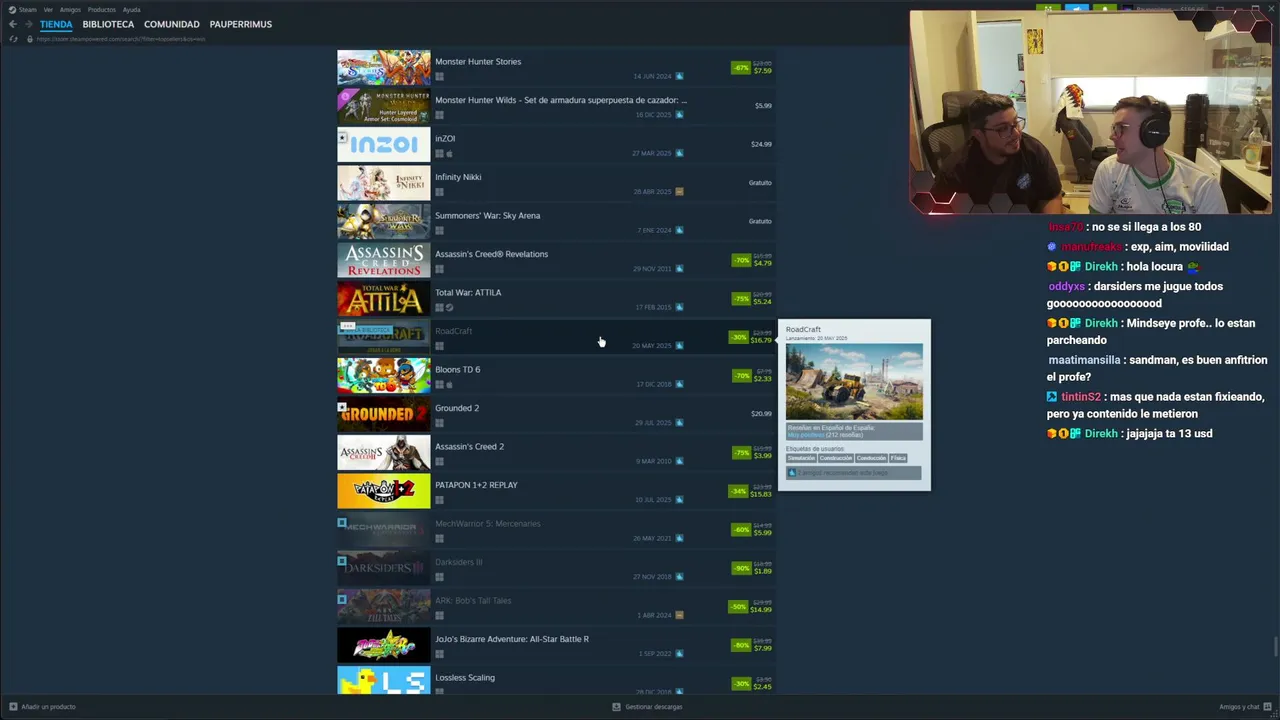The image size is (1280, 720).
Task: Open ARK: Bob's Tall Tales listing
Action: pyautogui.click(x=556, y=607)
